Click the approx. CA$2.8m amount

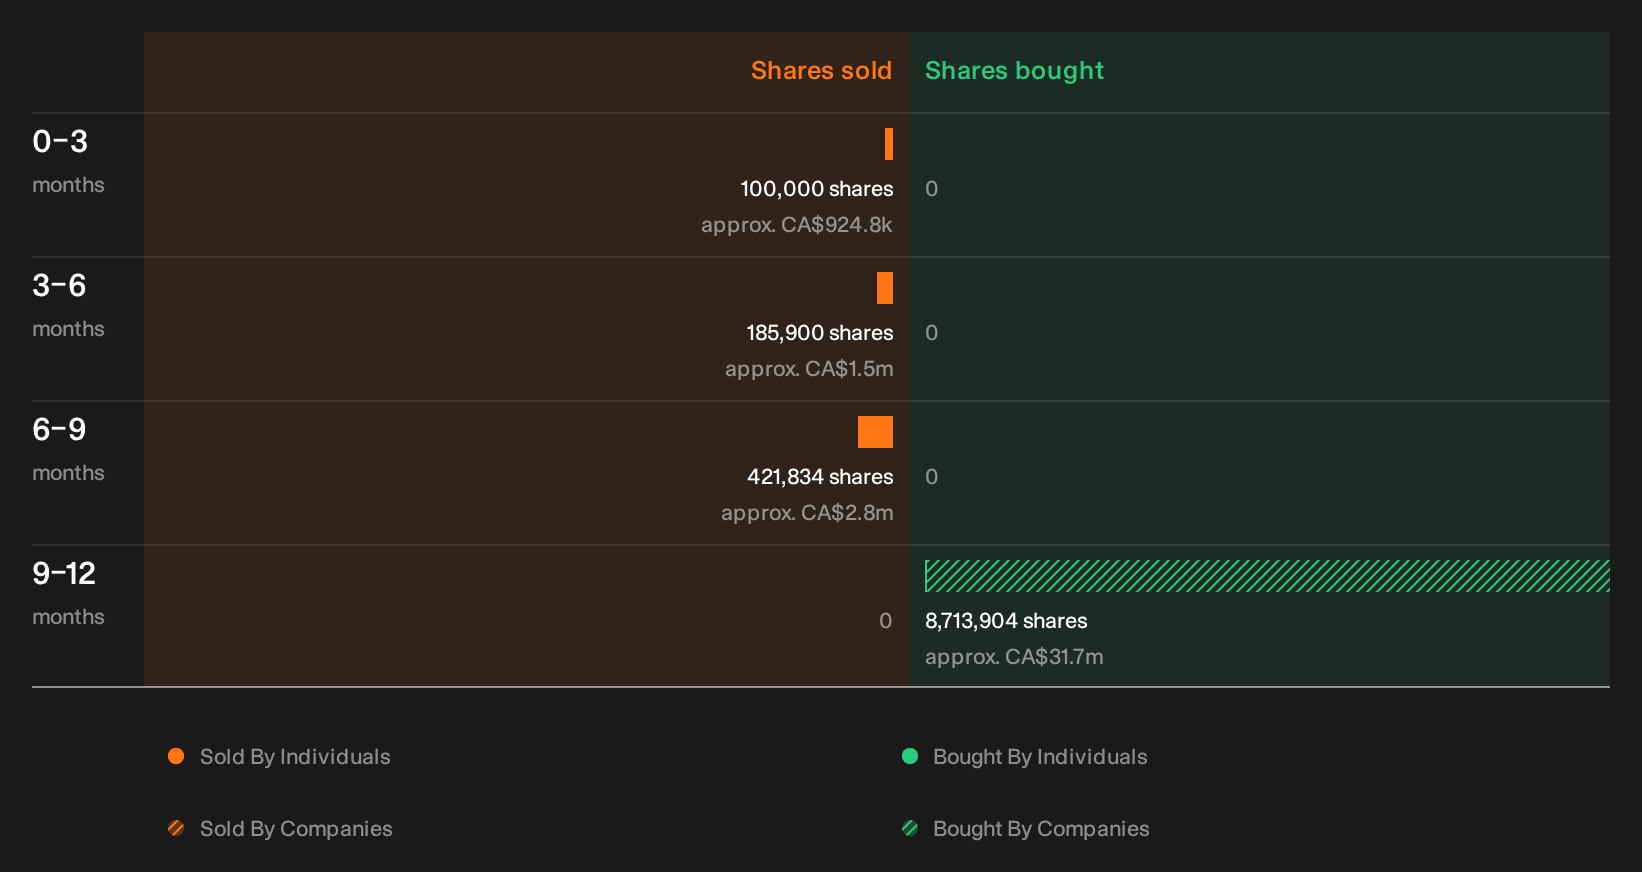[x=807, y=513]
